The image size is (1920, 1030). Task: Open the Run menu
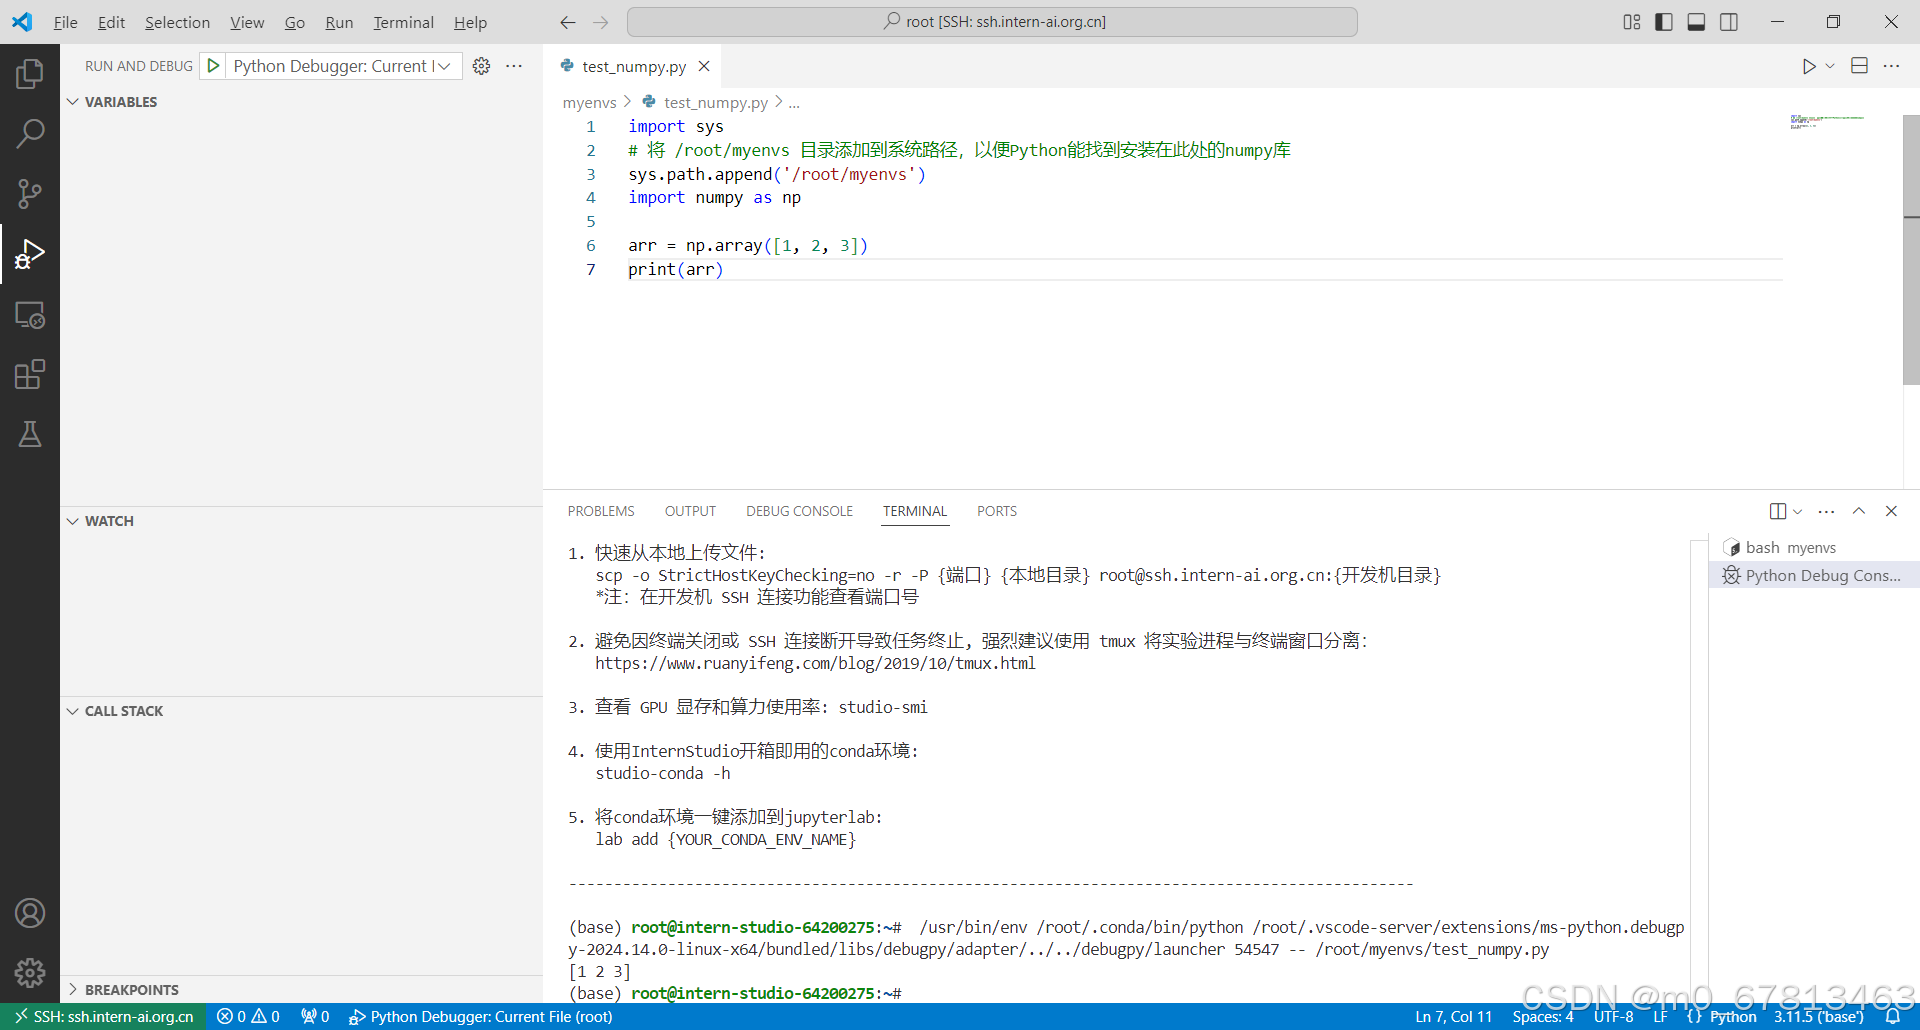[339, 21]
